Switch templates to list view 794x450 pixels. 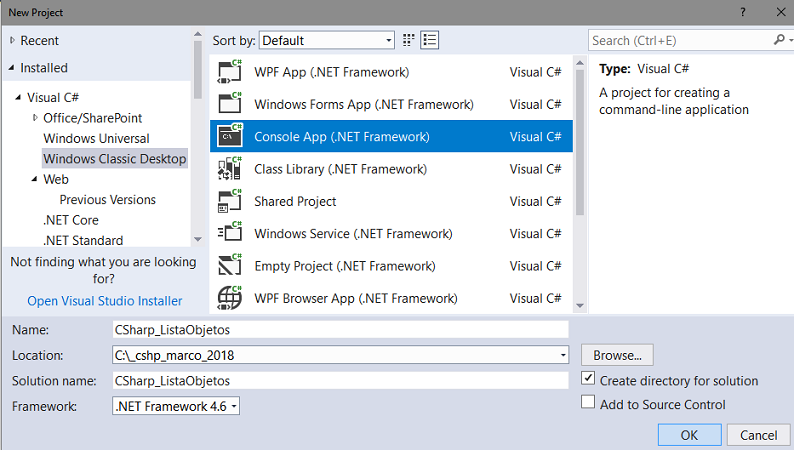pyautogui.click(x=430, y=40)
